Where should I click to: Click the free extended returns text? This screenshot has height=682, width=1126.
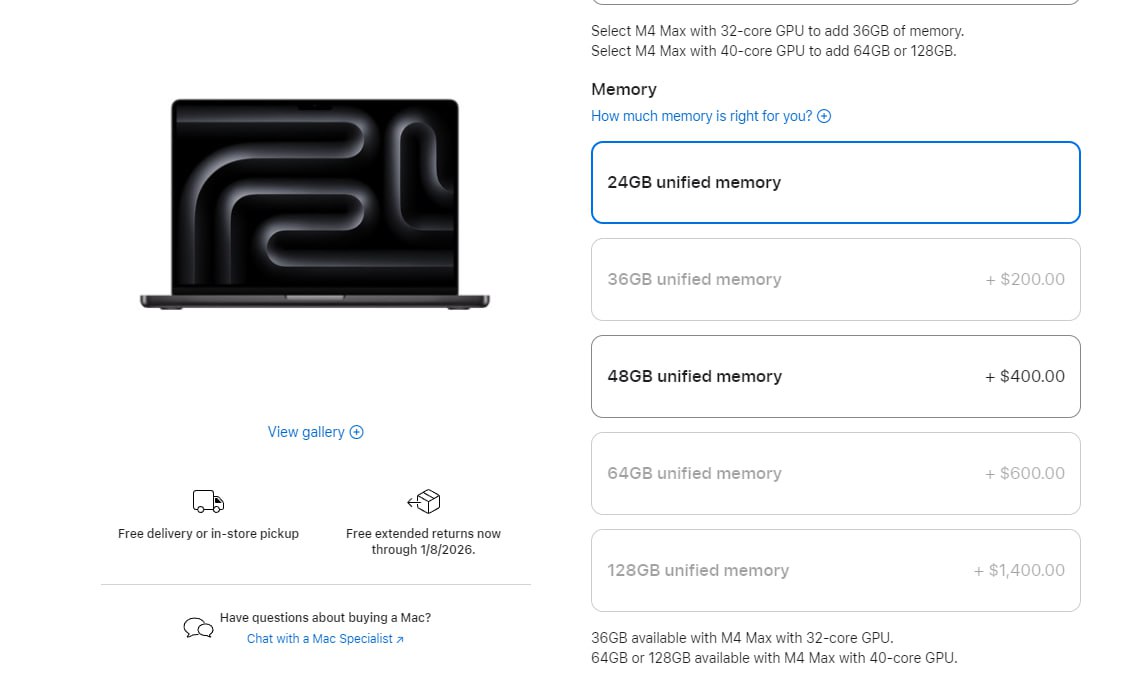pyautogui.click(x=423, y=541)
